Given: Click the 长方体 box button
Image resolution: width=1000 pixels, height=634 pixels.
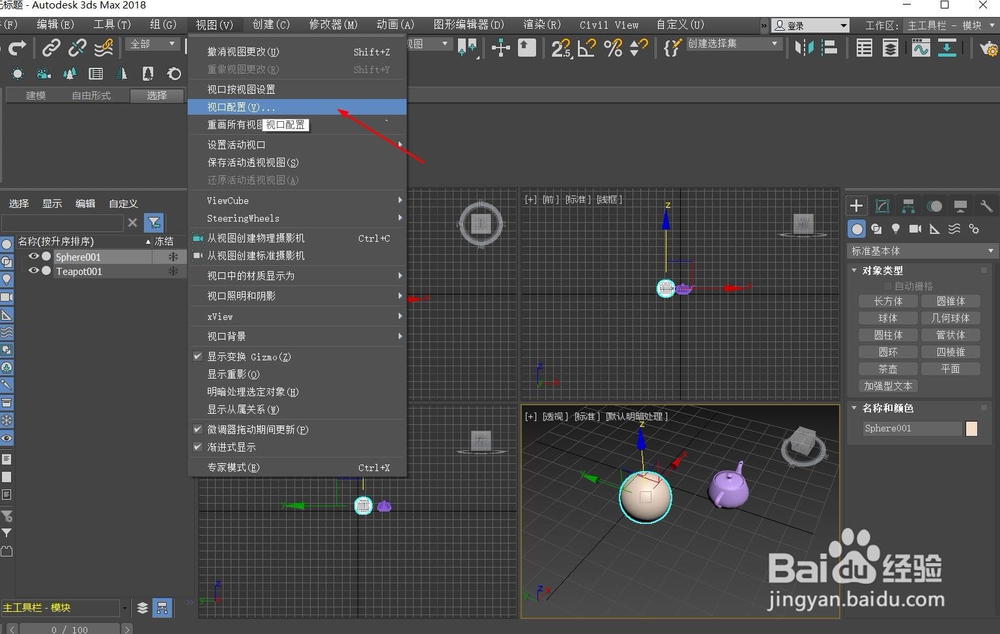Looking at the screenshot, I should [x=888, y=301].
